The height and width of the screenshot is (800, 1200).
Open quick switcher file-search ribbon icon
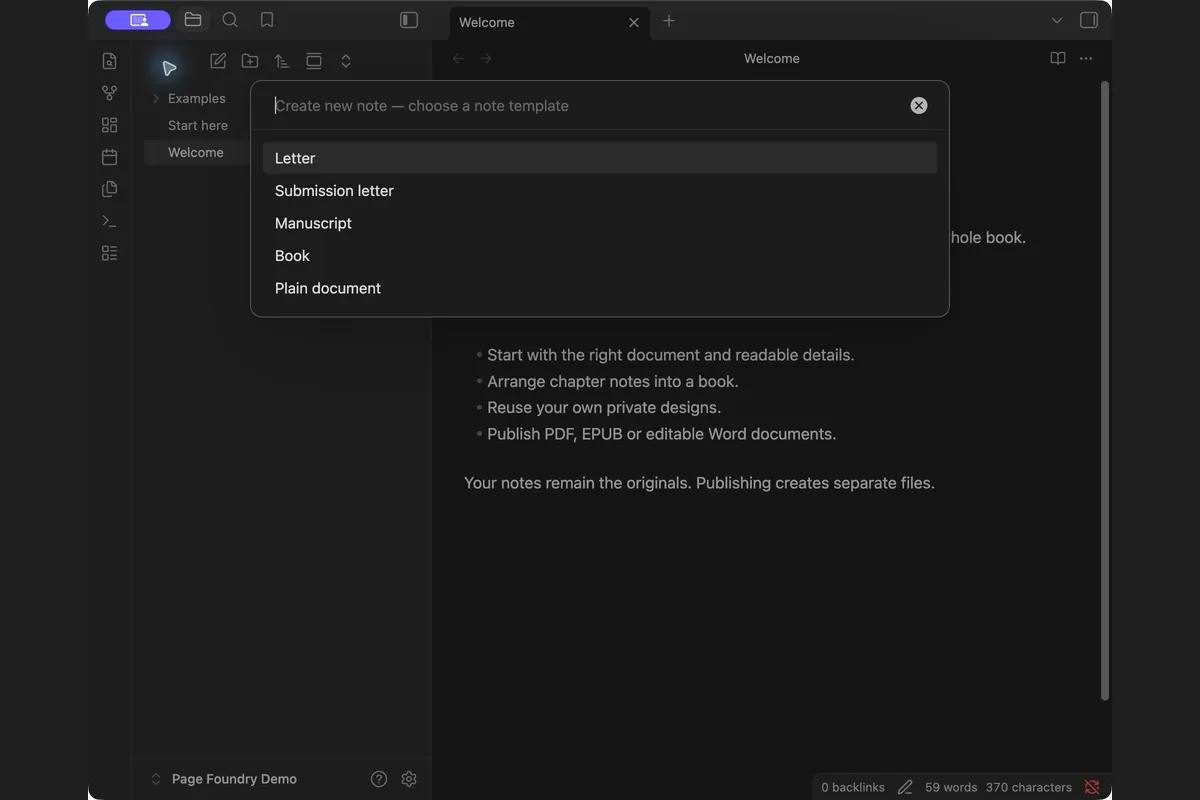[110, 61]
